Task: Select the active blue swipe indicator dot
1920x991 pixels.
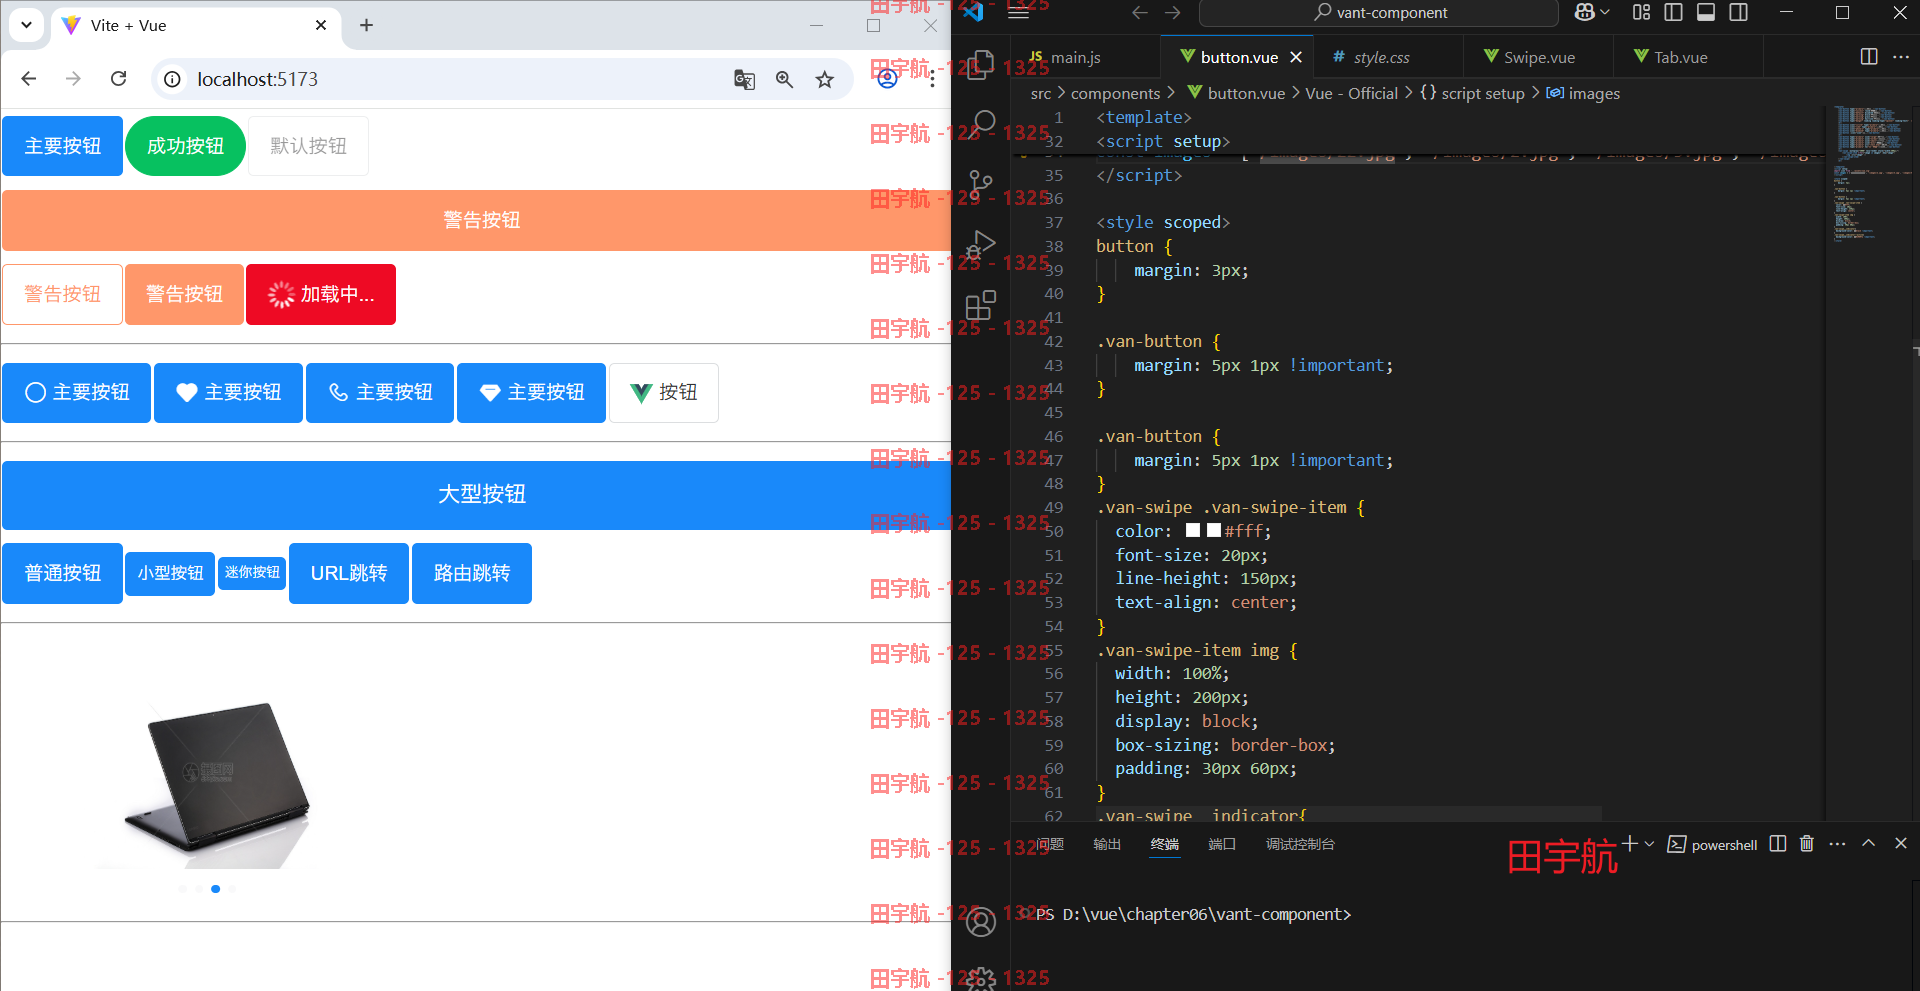Action: (215, 888)
